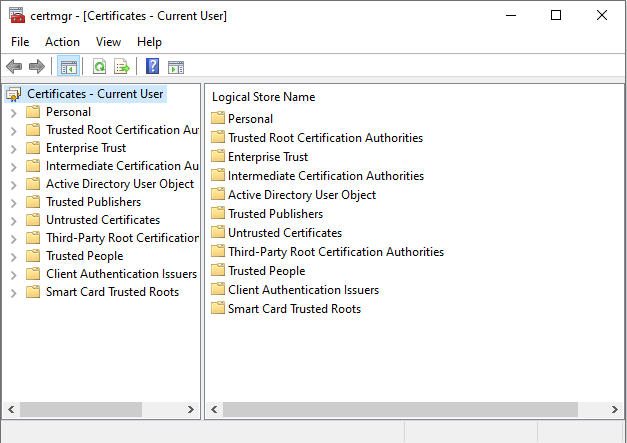The image size is (627, 443).
Task: Select Intermediate Certification Authorities in right pane
Action: pos(326,176)
